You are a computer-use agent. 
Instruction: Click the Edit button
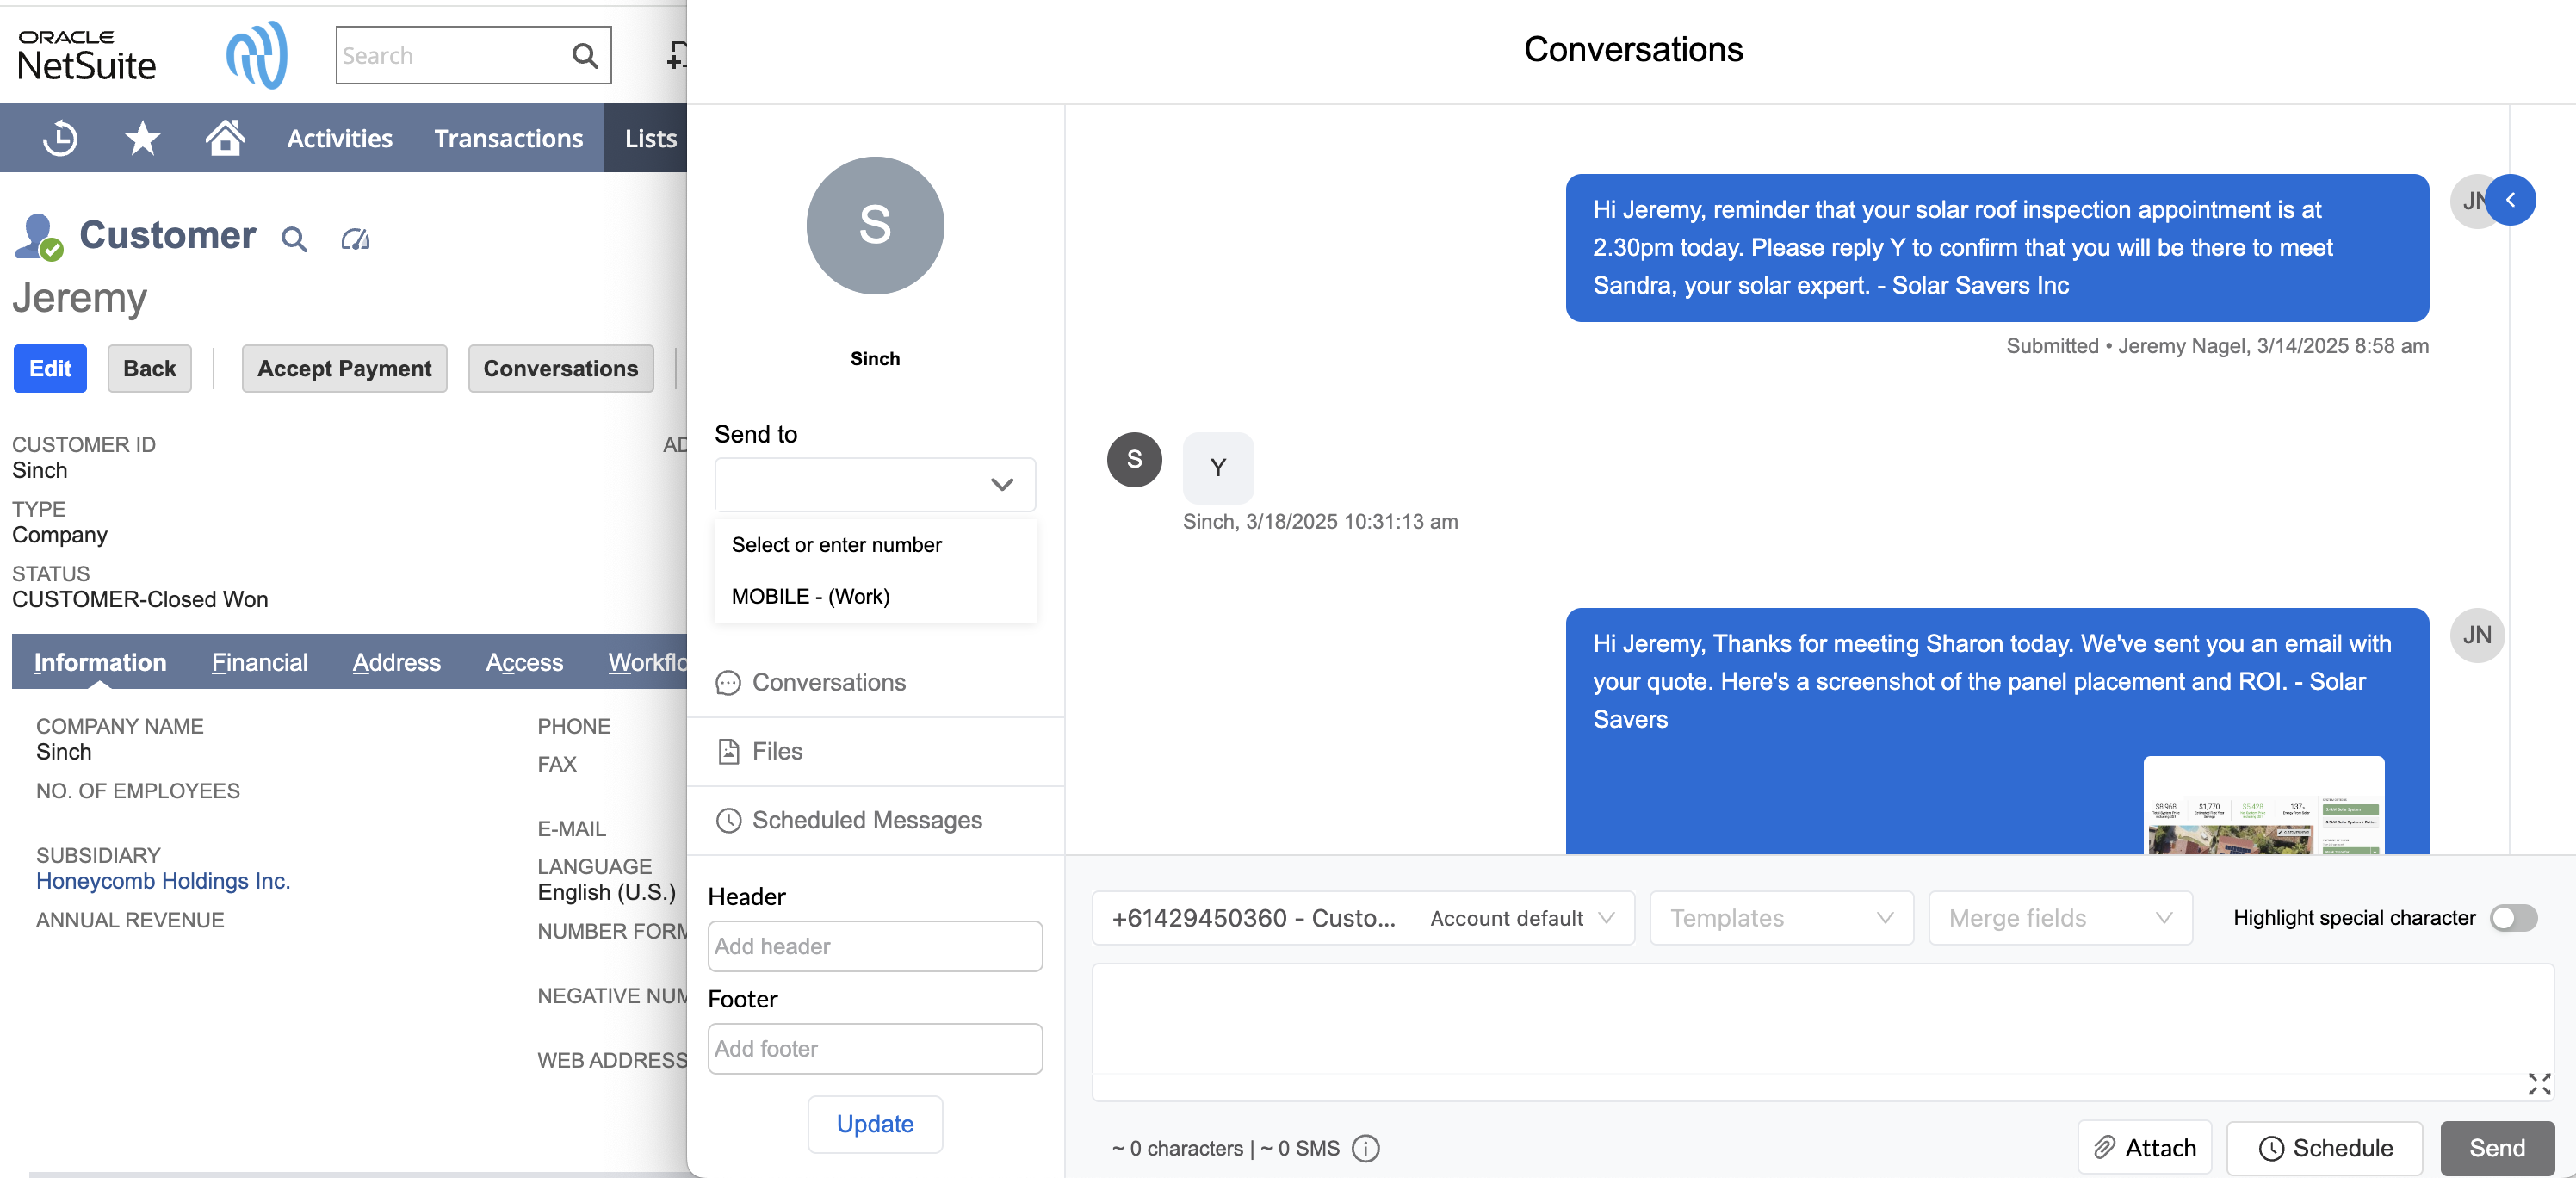click(50, 368)
